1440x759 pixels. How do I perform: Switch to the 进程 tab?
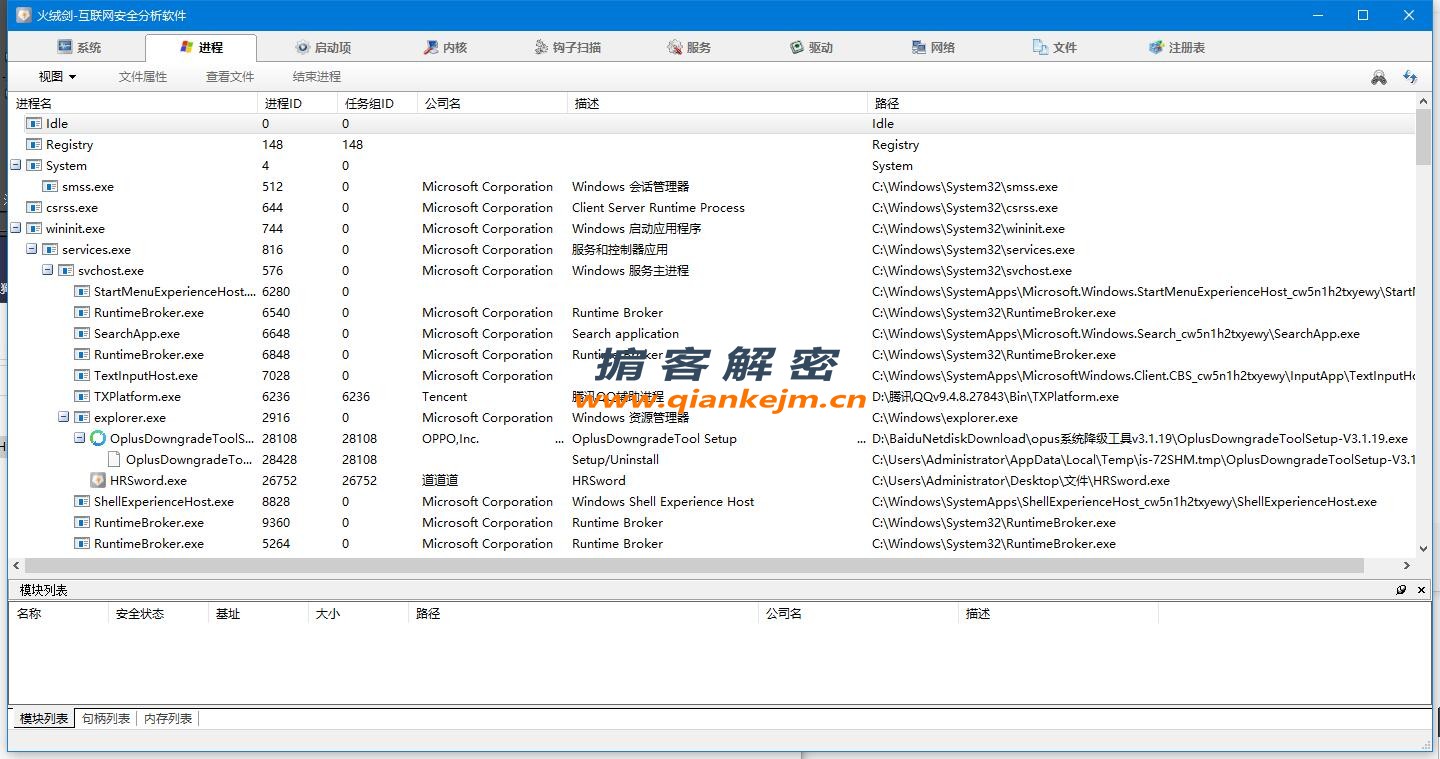click(x=201, y=47)
